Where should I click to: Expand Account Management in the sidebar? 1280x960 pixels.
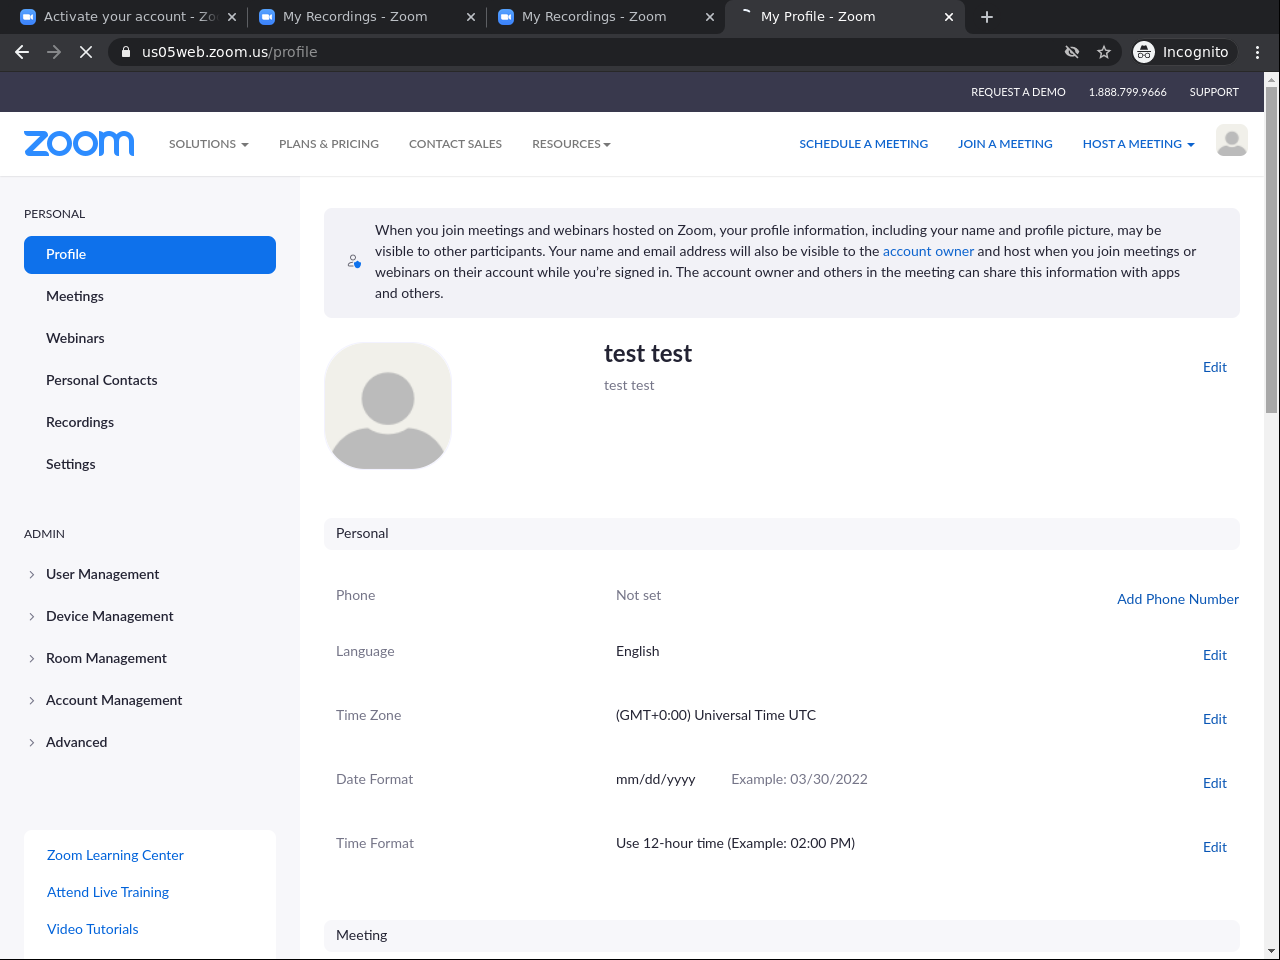(113, 700)
